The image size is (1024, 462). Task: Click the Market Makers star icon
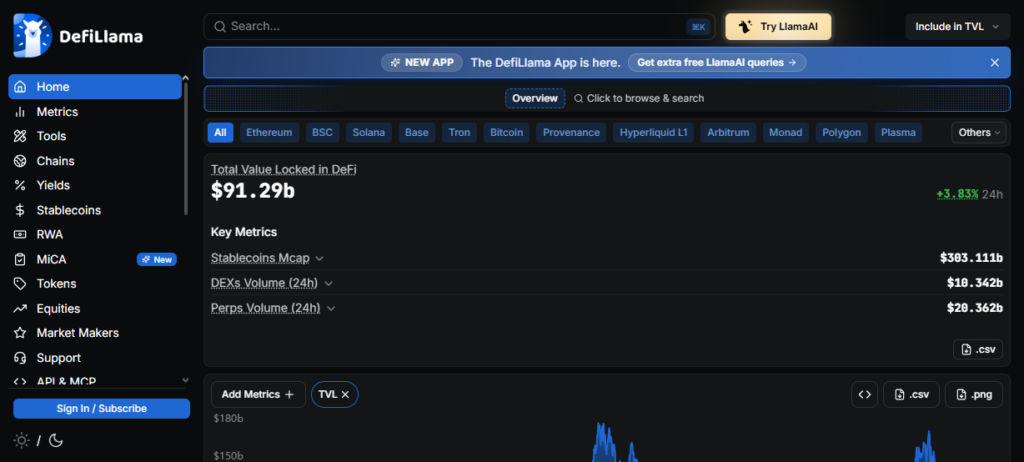coord(20,333)
